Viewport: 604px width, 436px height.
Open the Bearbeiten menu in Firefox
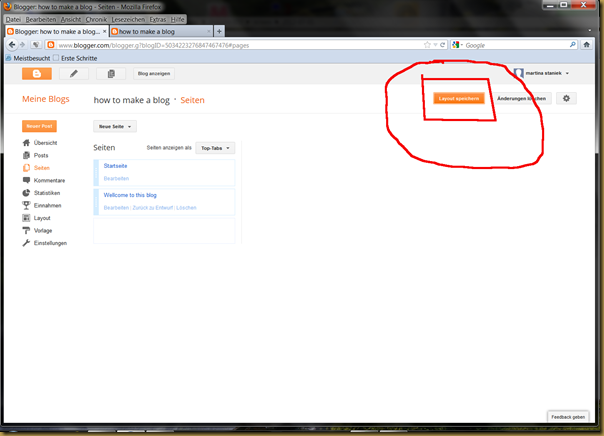41,19
